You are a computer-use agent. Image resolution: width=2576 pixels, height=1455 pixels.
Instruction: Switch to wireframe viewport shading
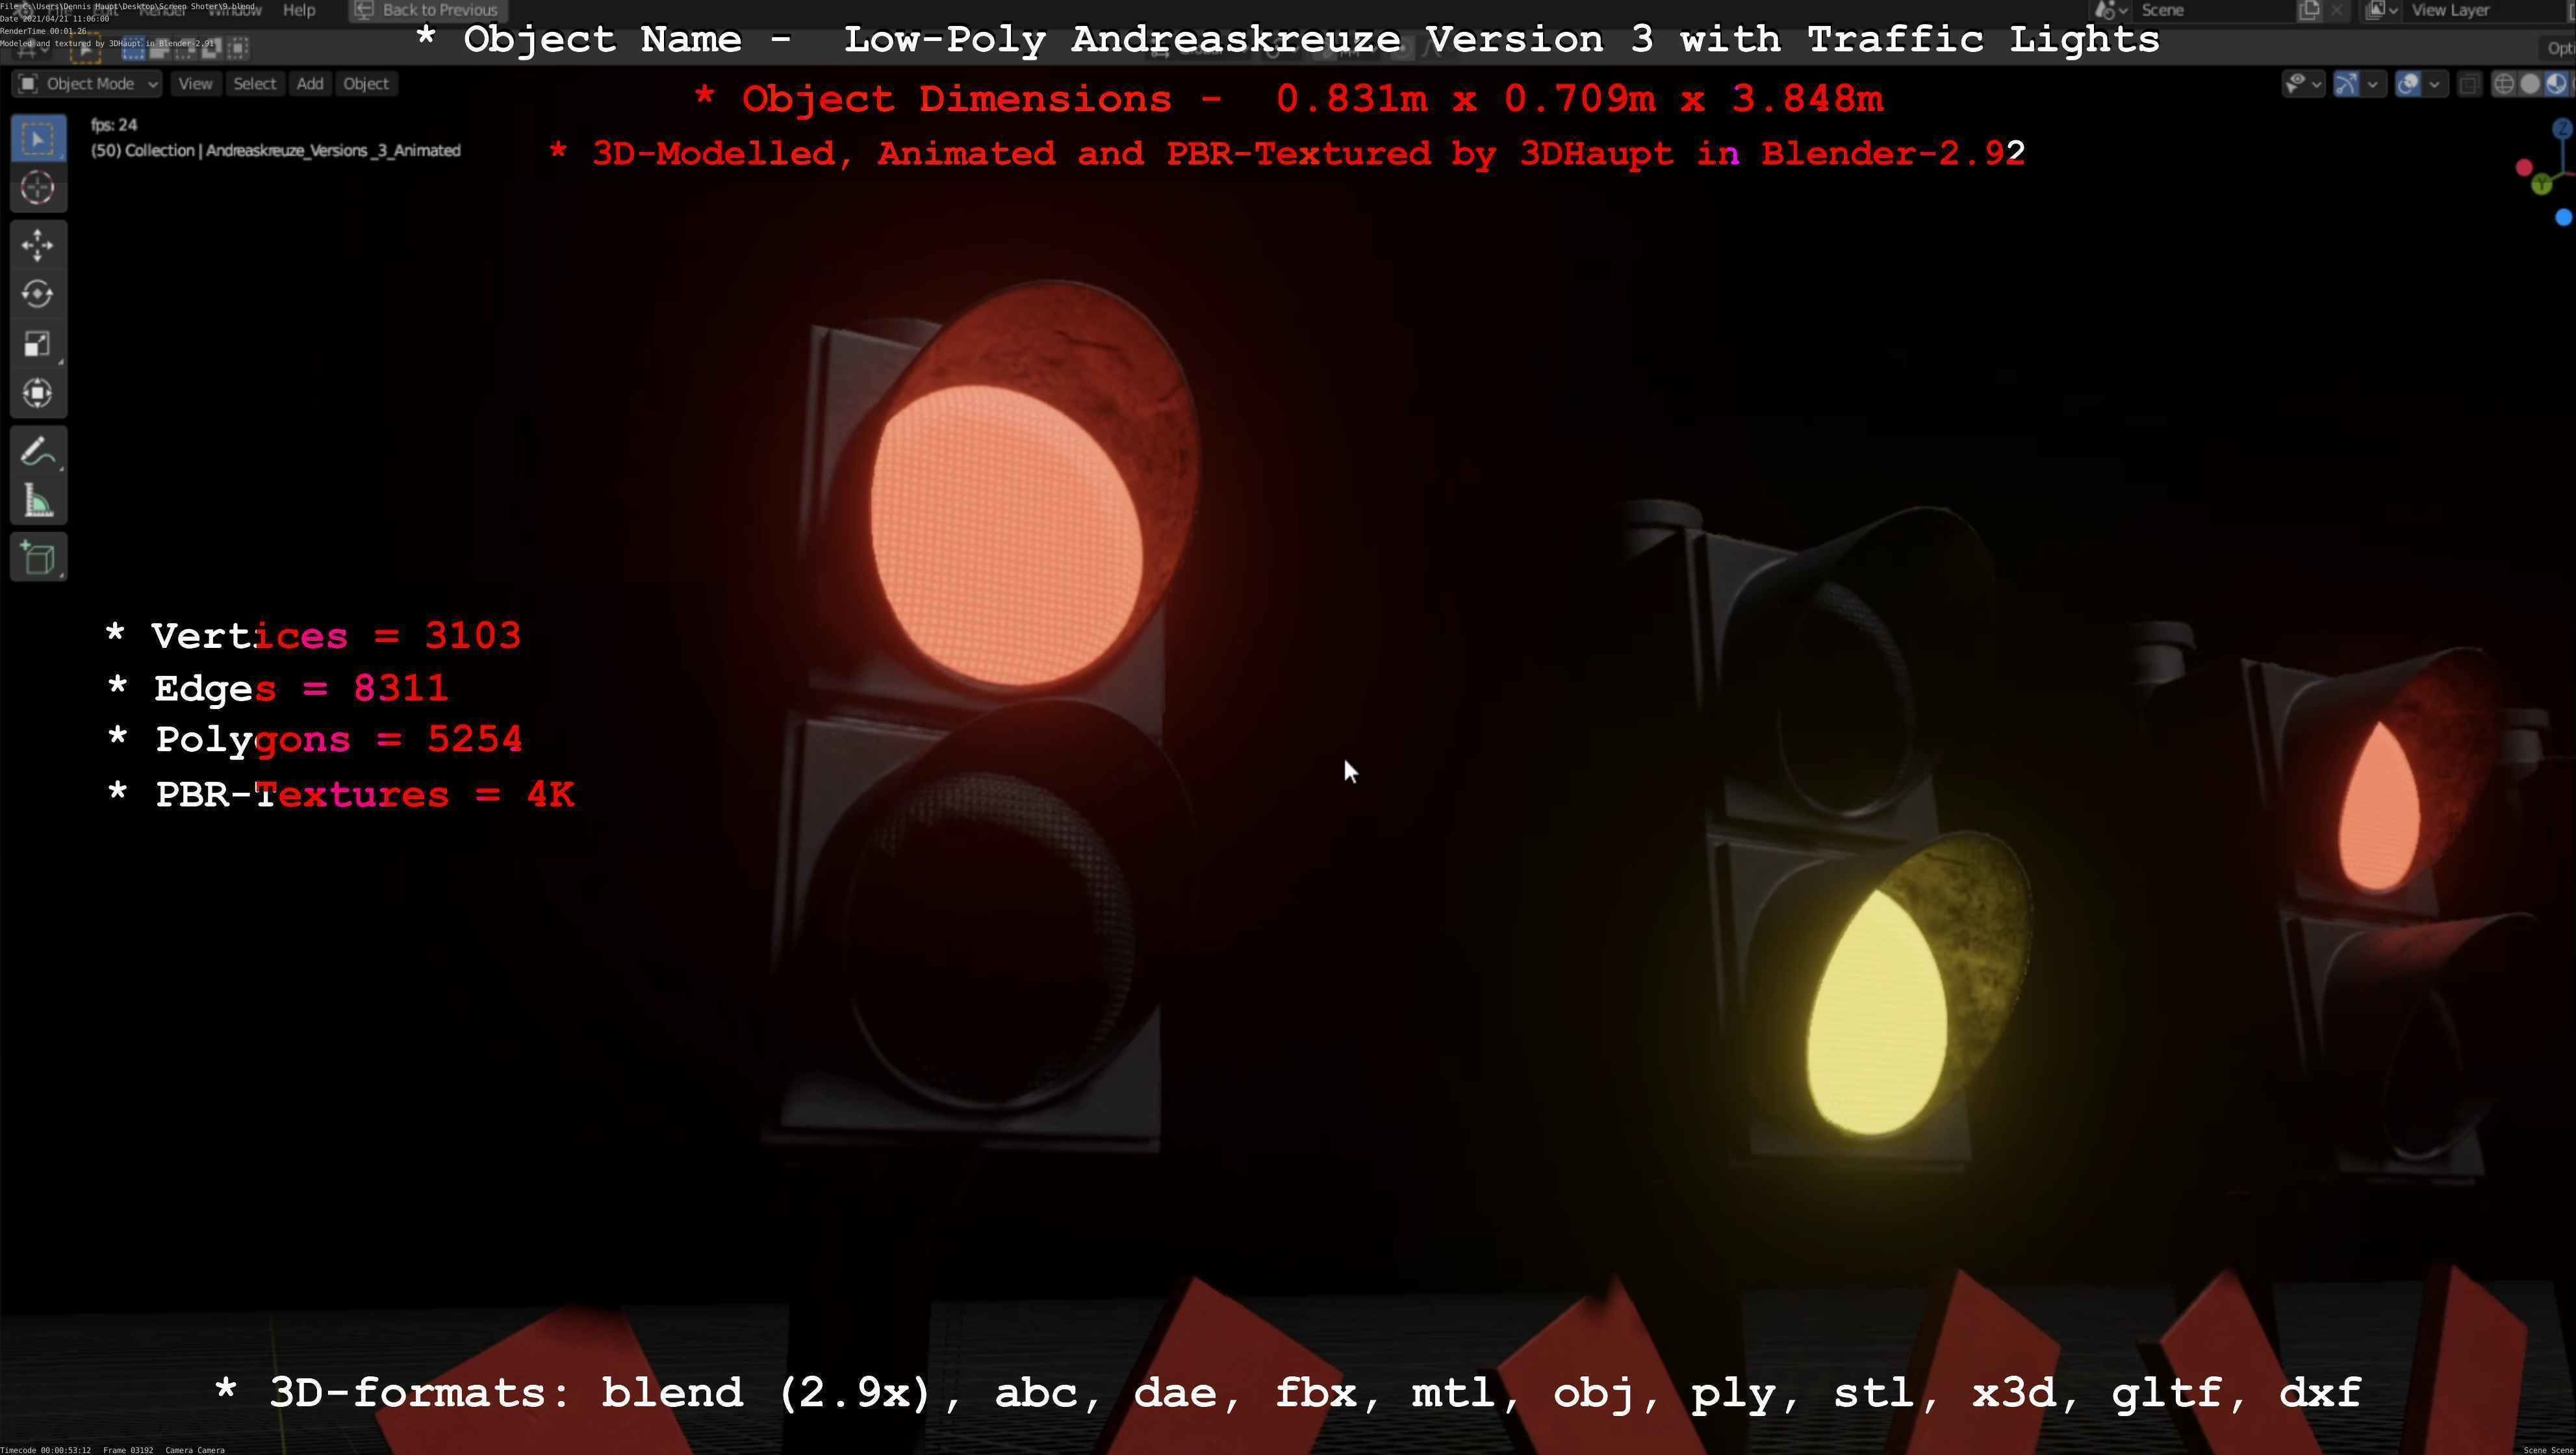pos(2503,84)
